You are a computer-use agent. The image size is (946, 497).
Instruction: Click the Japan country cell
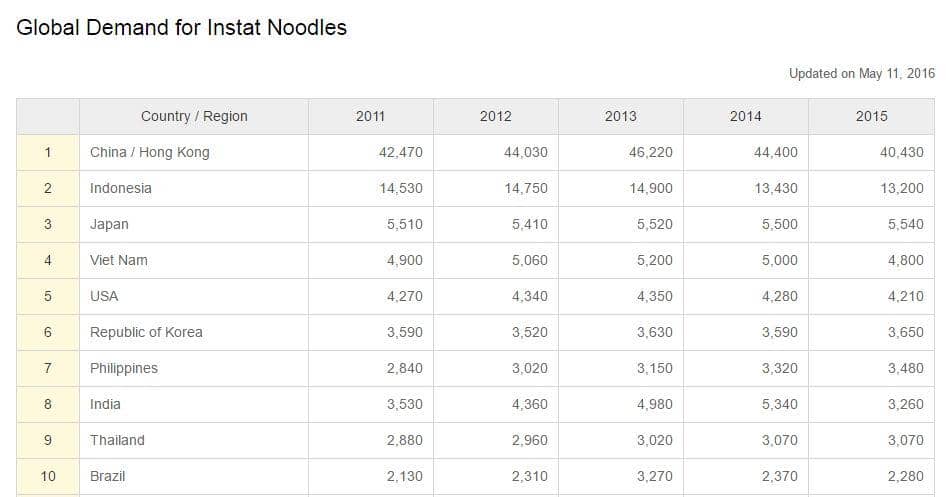[x=109, y=224]
